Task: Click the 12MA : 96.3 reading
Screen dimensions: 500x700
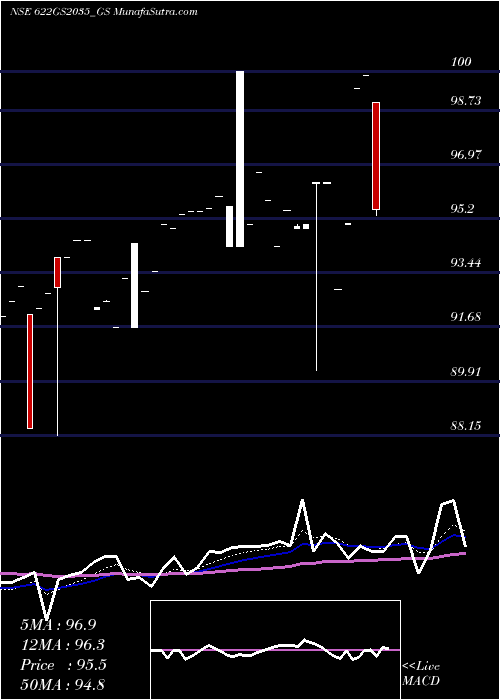Action: 63,645
